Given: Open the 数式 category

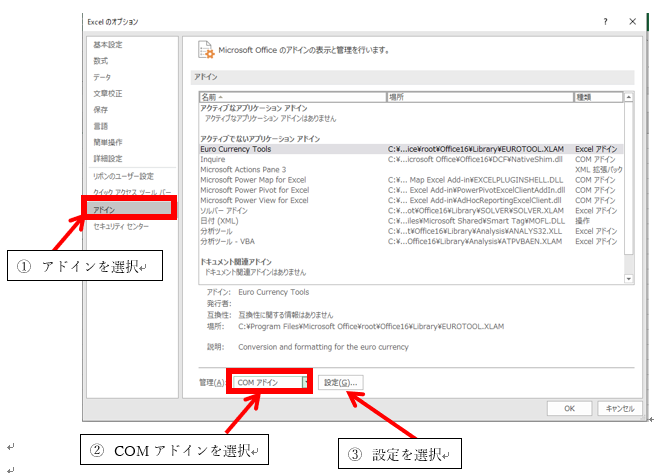Looking at the screenshot, I should (x=101, y=61).
